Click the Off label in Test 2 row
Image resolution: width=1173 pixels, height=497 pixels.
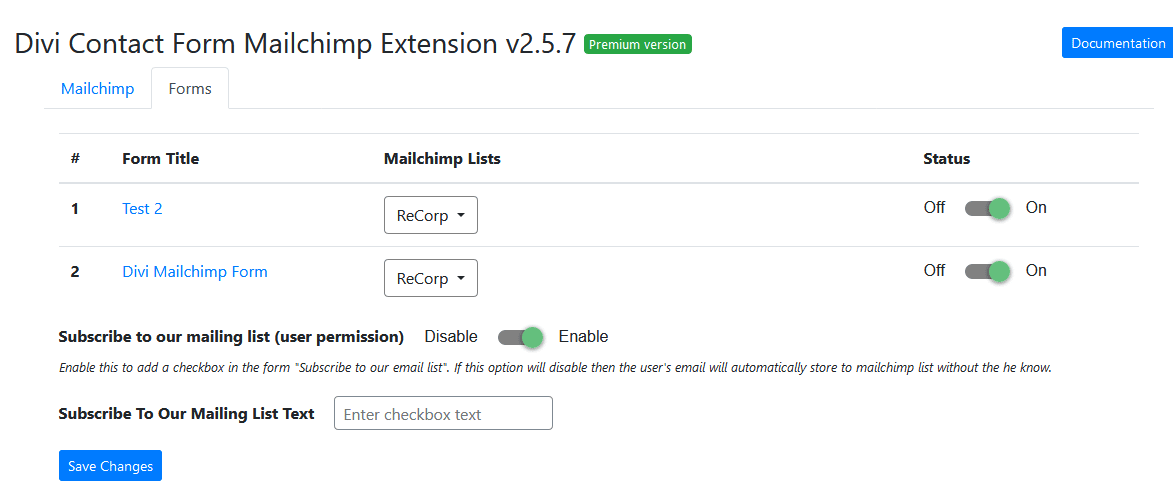pos(934,208)
